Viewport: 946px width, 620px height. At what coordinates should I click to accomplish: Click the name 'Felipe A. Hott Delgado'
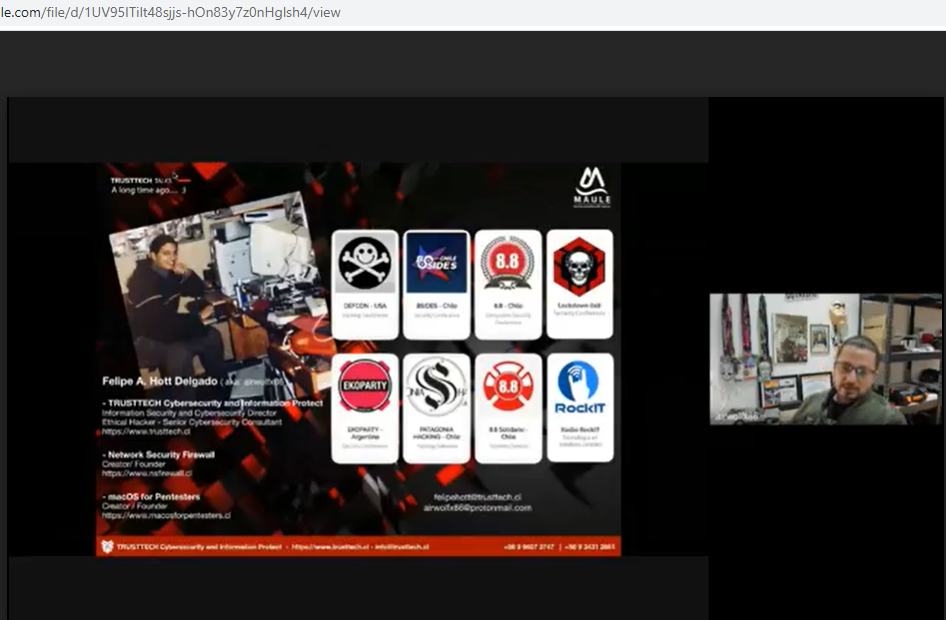(x=160, y=381)
